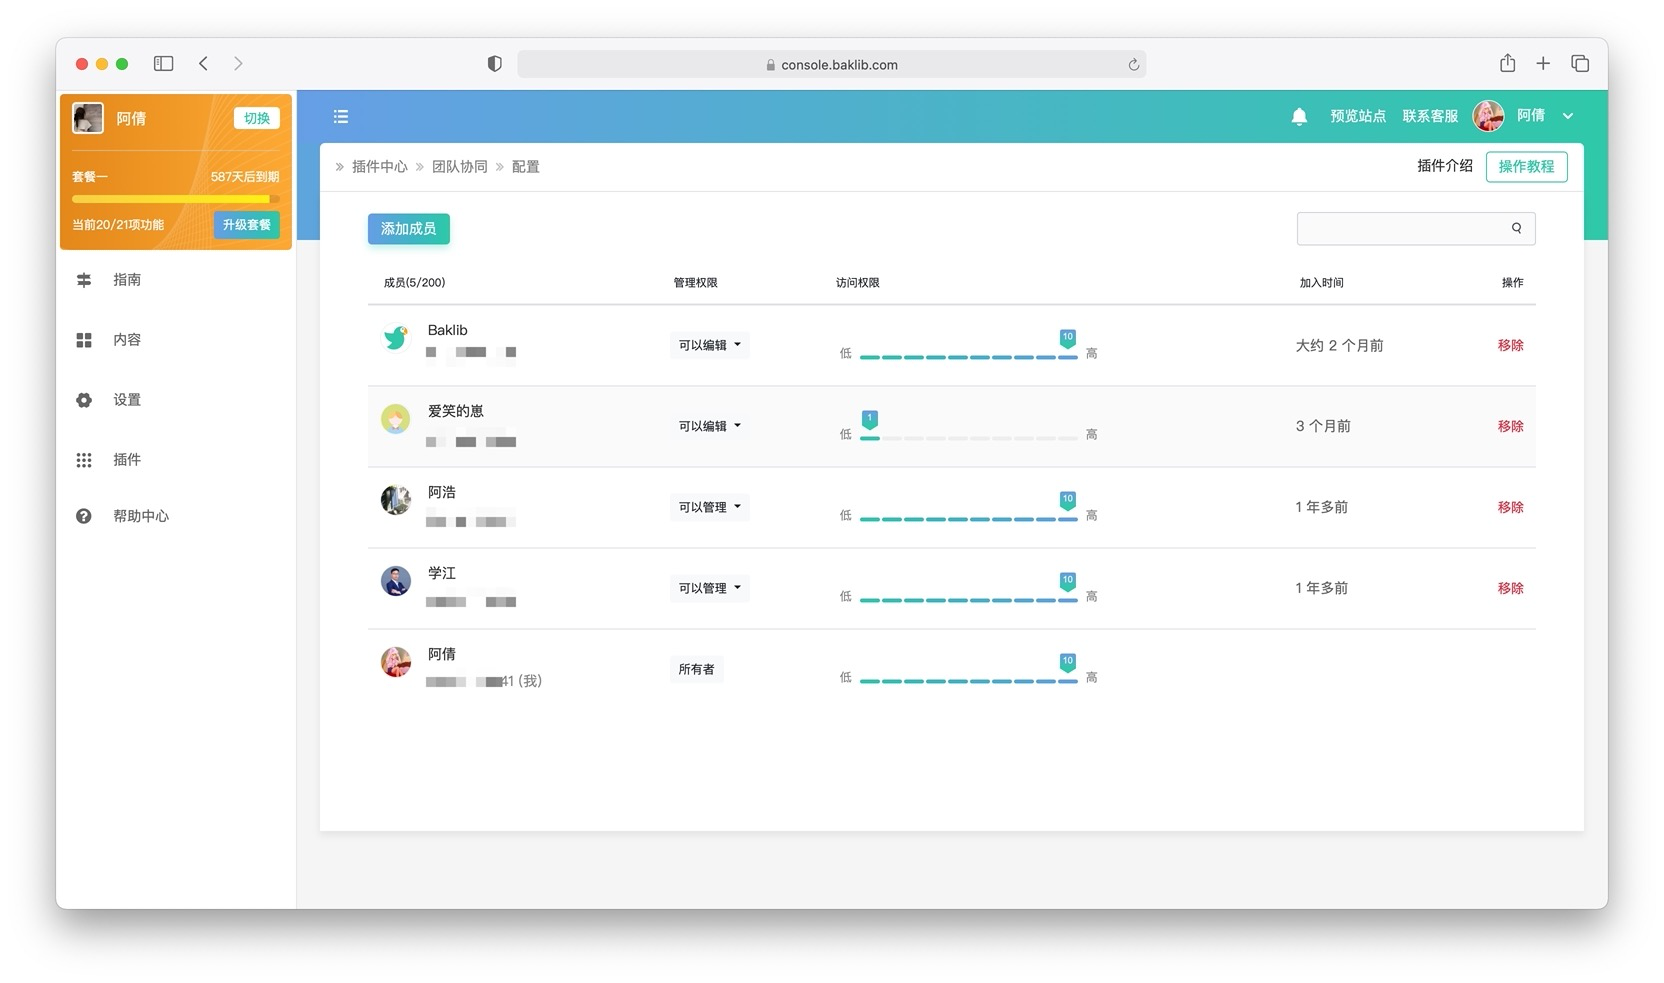The image size is (1664, 983).
Task: Adjust 阿浩's access level slider
Action: pyautogui.click(x=968, y=519)
